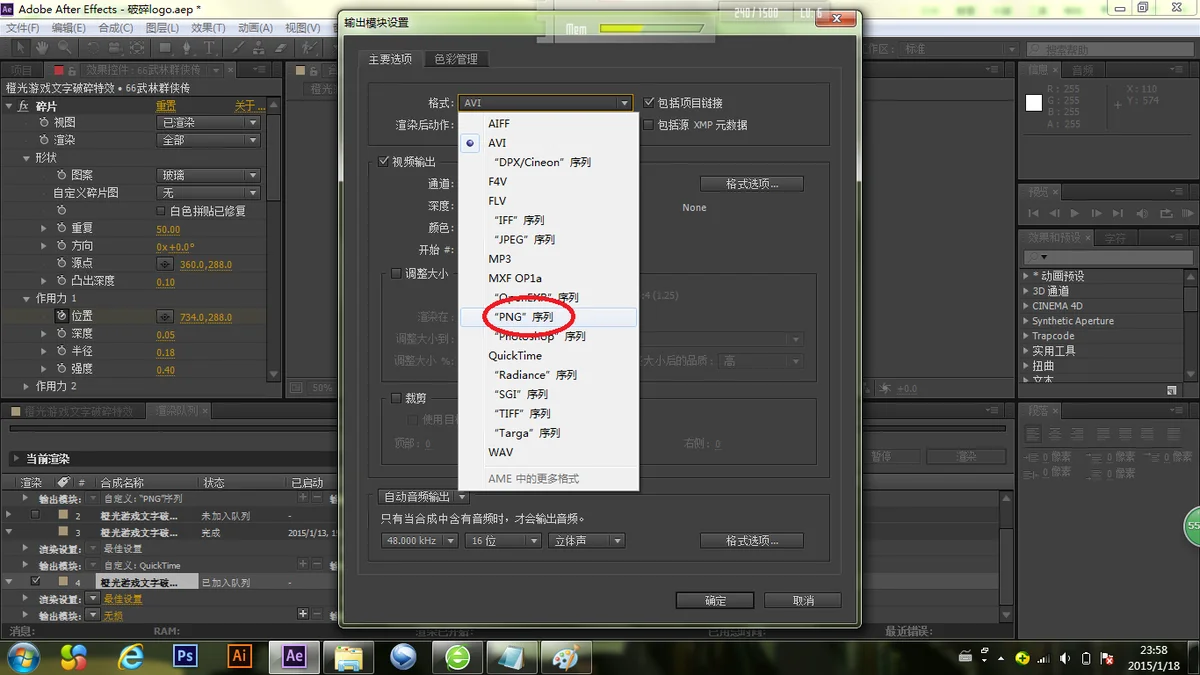Open the Windows Start menu
Image resolution: width=1200 pixels, height=675 pixels.
pos(22,656)
